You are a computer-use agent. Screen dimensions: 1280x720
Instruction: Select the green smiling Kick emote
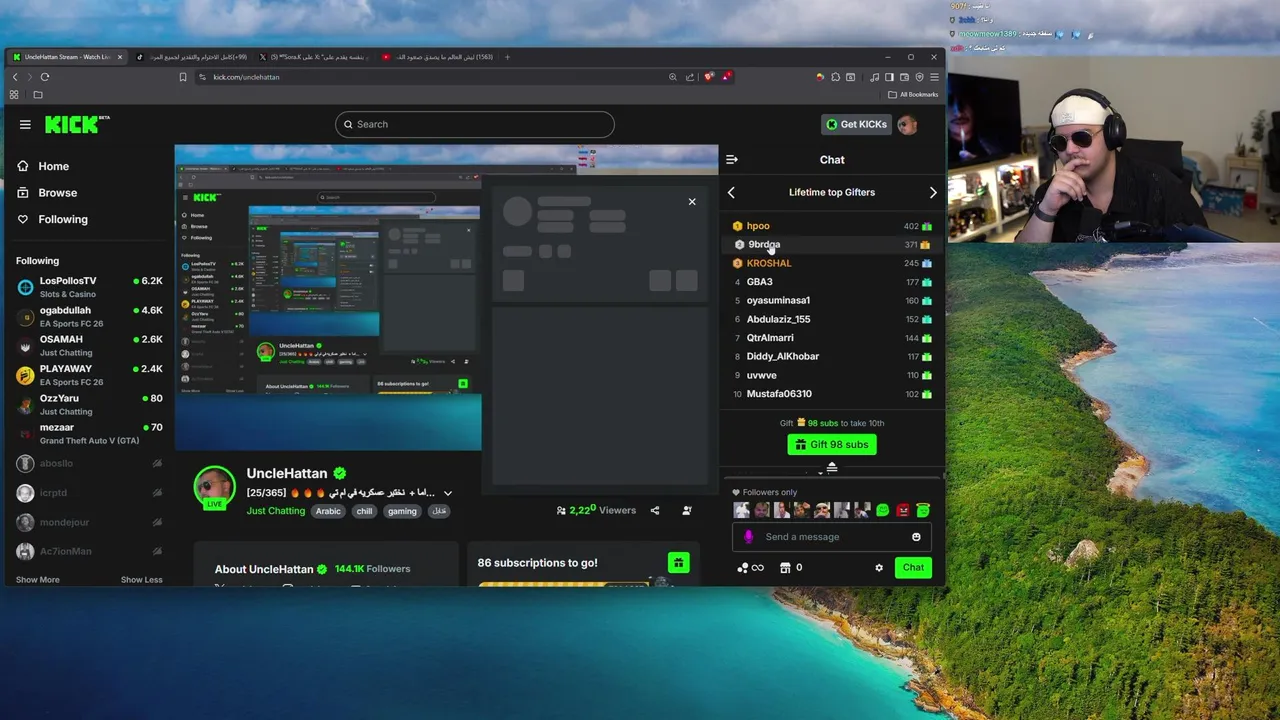pyautogui.click(x=883, y=510)
